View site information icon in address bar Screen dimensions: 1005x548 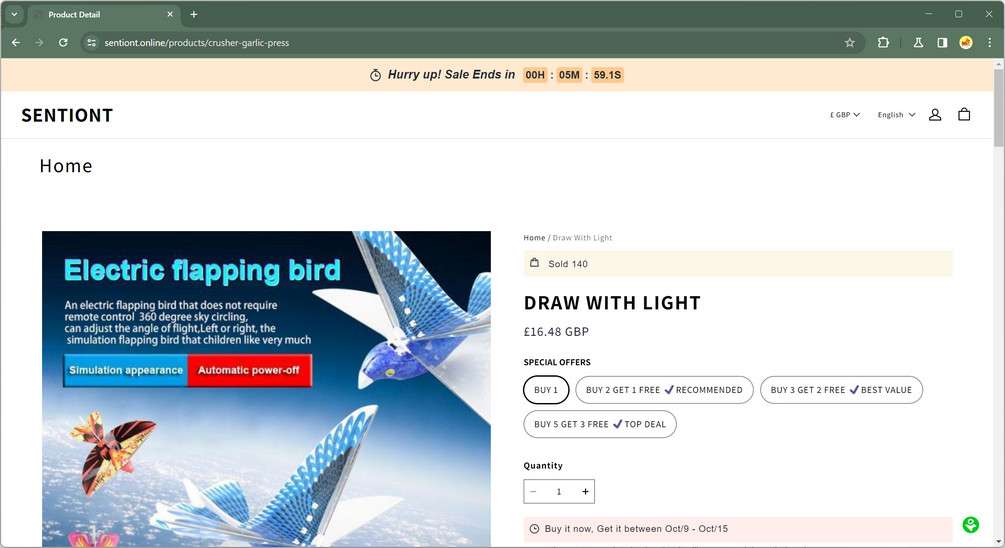click(x=92, y=43)
